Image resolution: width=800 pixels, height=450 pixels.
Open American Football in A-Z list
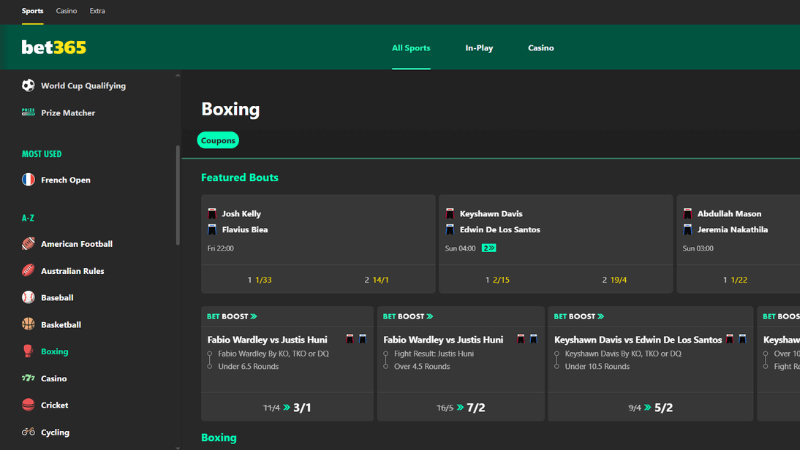(77, 244)
